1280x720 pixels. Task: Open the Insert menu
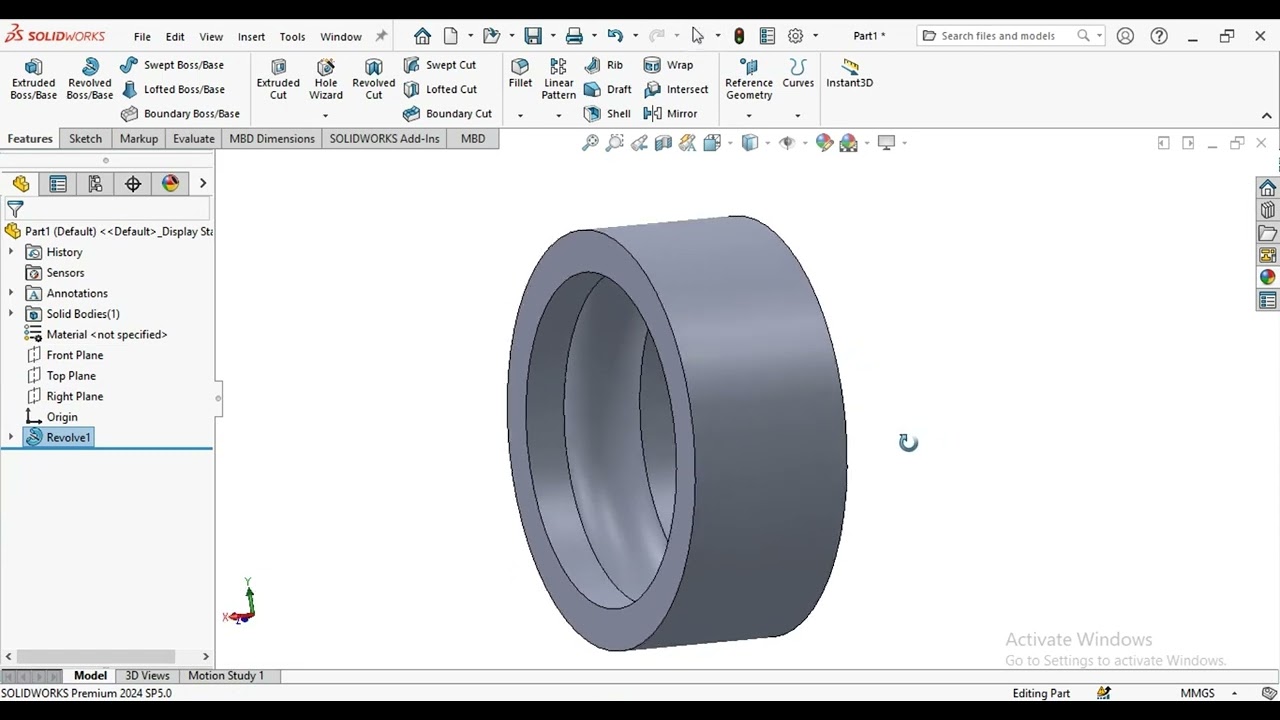click(x=251, y=37)
